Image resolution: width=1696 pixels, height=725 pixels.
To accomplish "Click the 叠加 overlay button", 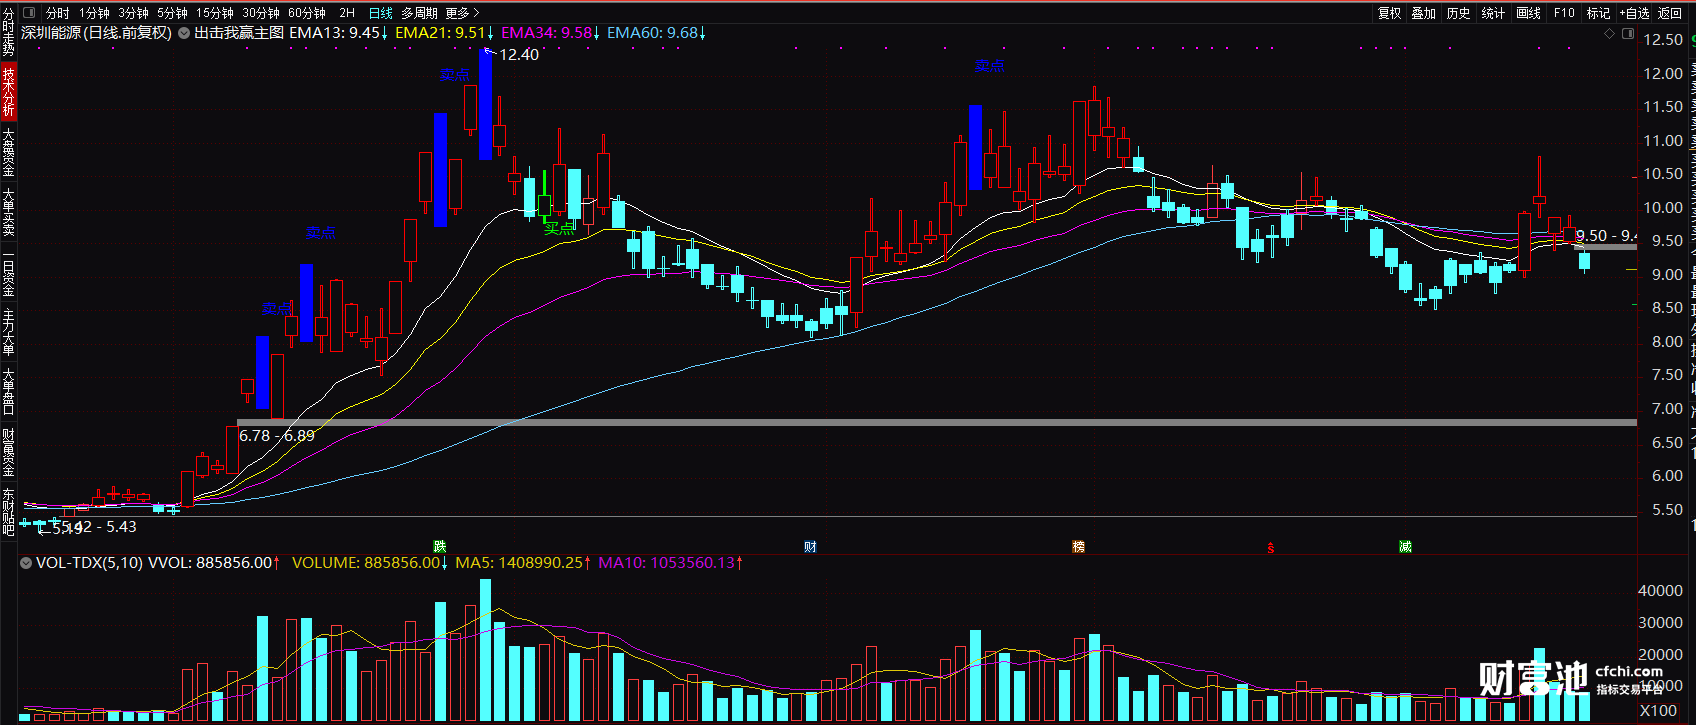I will pos(1424,13).
